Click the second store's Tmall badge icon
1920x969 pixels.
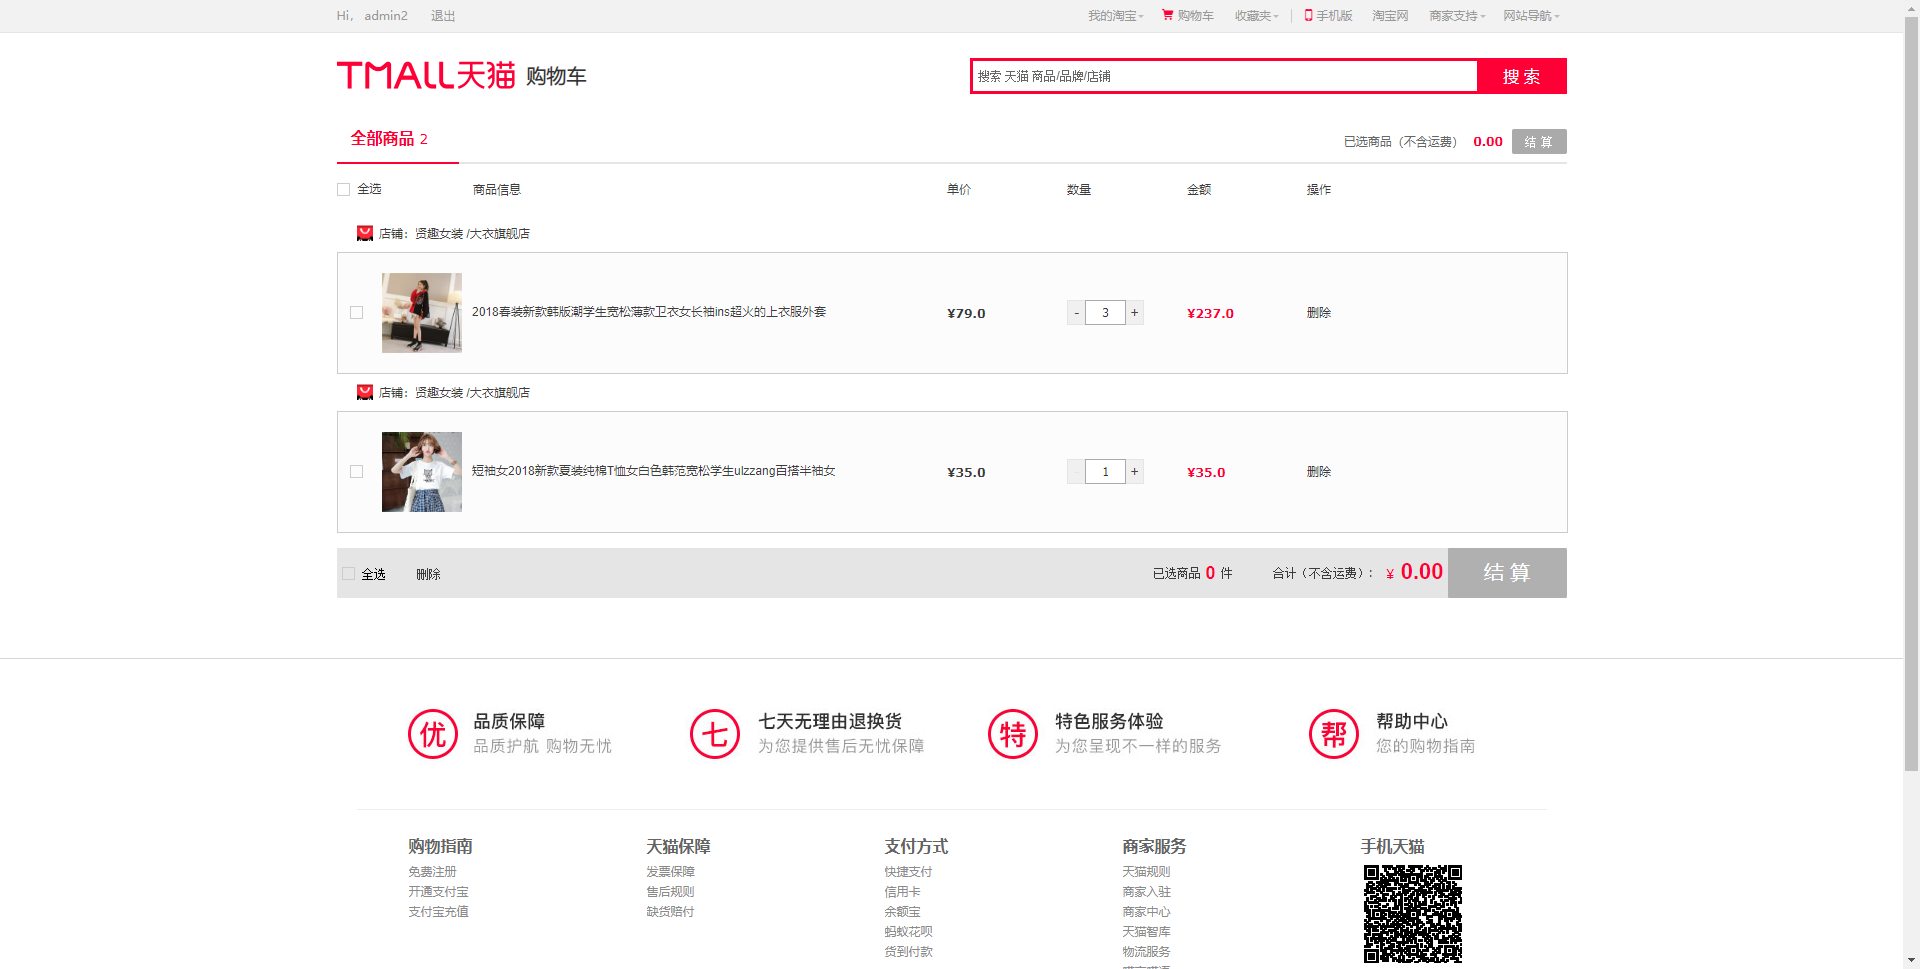(365, 392)
